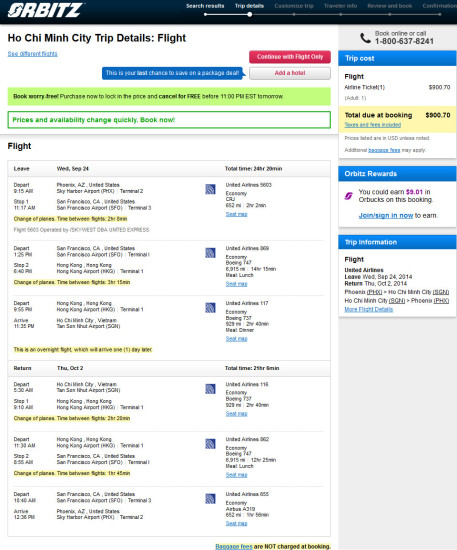View seat map for flight 862
The height and width of the screenshot is (550, 457).
tap(236, 475)
